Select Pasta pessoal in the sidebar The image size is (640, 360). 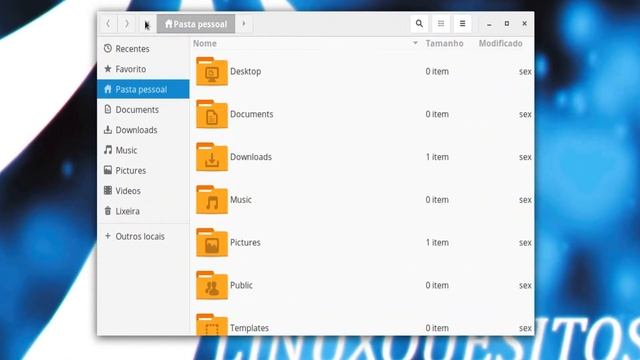[x=143, y=89]
